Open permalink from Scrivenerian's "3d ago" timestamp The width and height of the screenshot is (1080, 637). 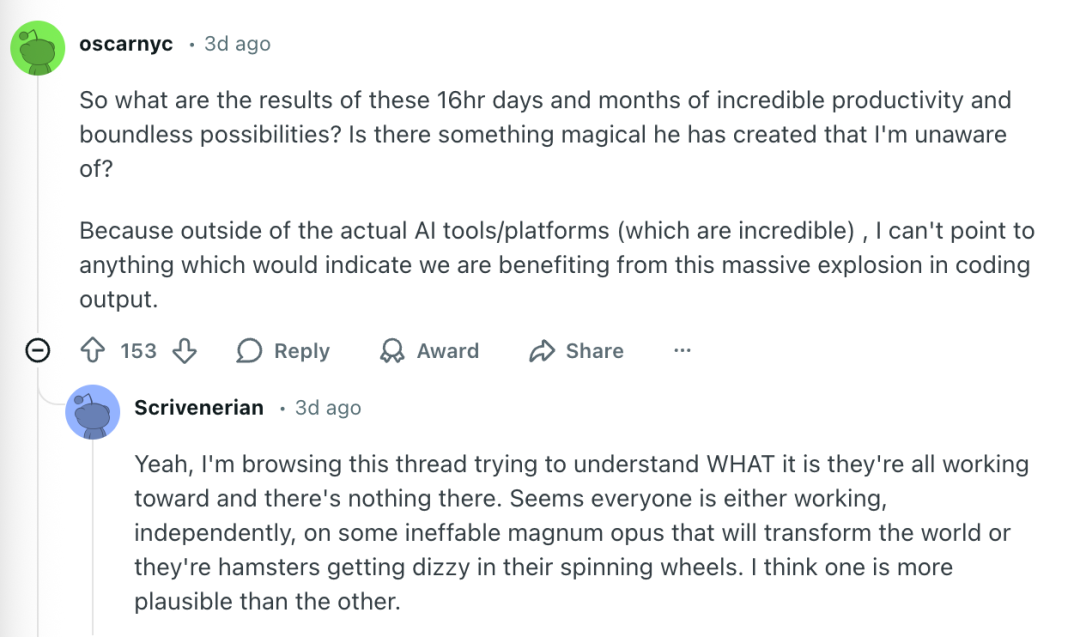328,408
